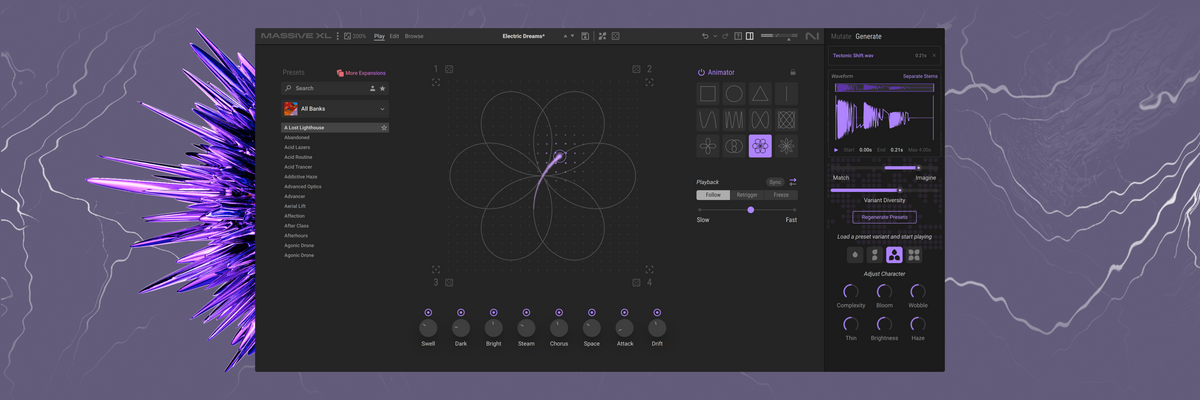Viewport: 1200px width, 400px height.
Task: Select the Retrigger playback mode
Action: click(x=747, y=195)
